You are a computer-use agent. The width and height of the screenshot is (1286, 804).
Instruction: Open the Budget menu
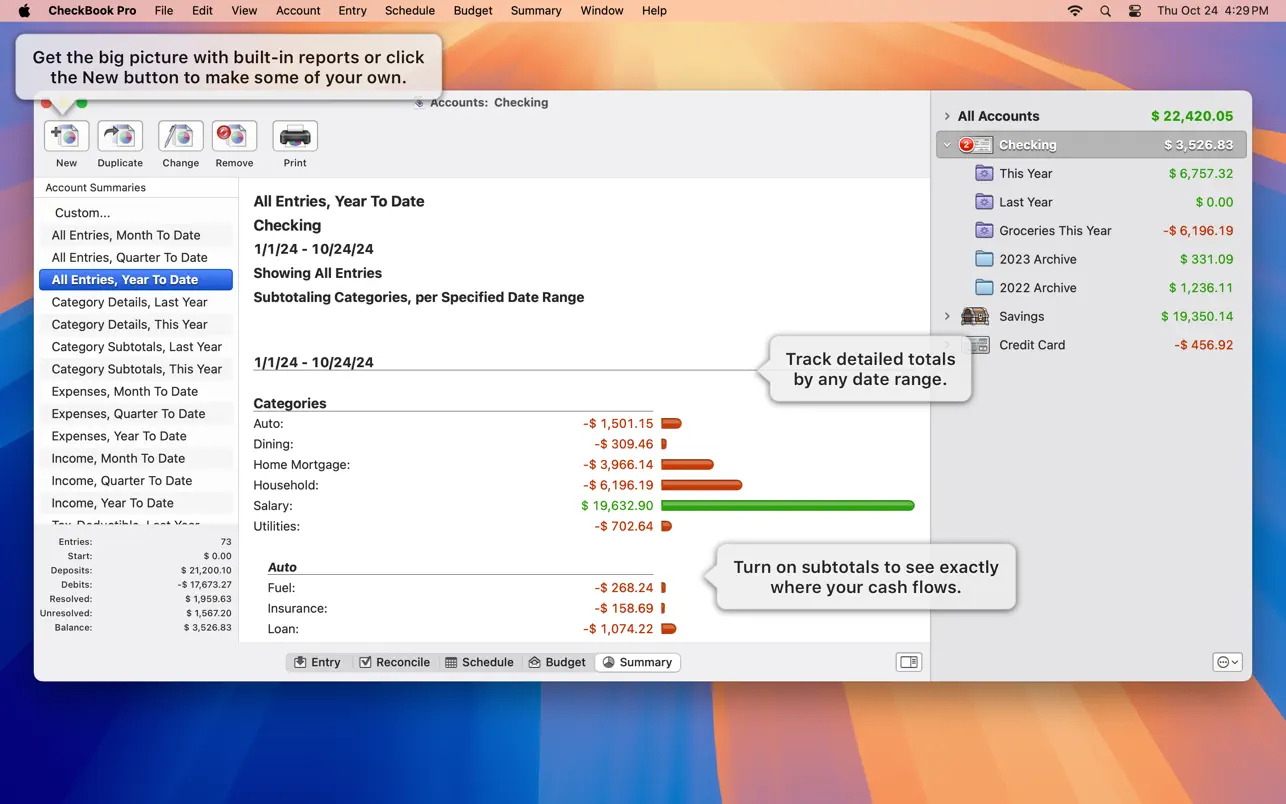(473, 11)
